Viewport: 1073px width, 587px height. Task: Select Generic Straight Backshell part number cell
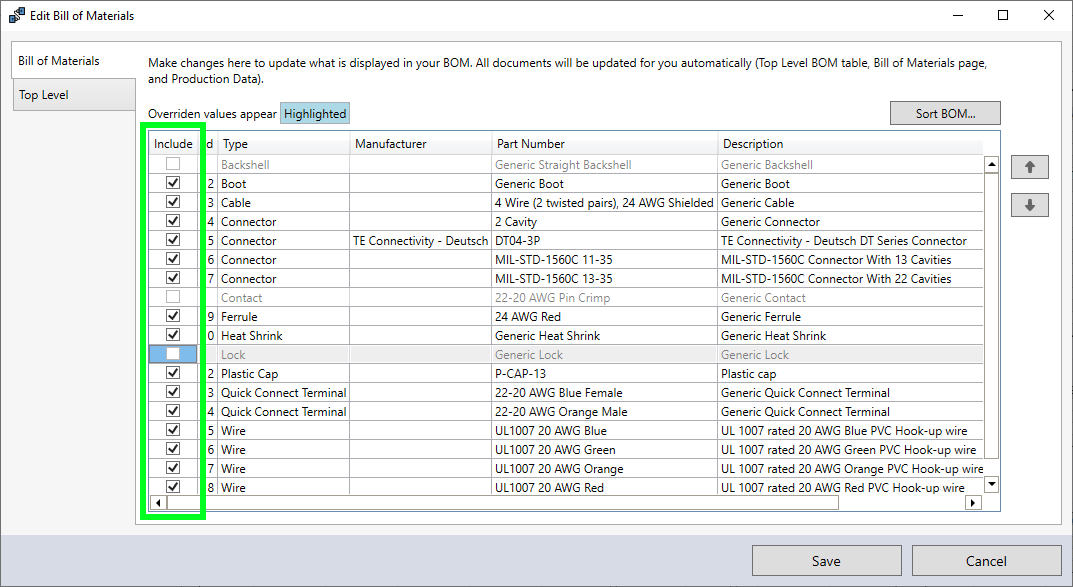click(605, 165)
